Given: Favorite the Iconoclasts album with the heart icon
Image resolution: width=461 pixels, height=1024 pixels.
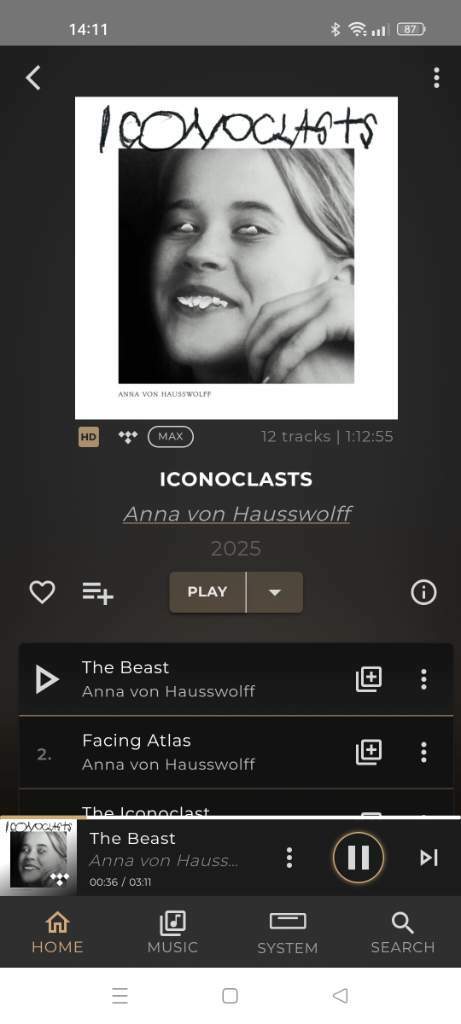Looking at the screenshot, I should pyautogui.click(x=42, y=592).
